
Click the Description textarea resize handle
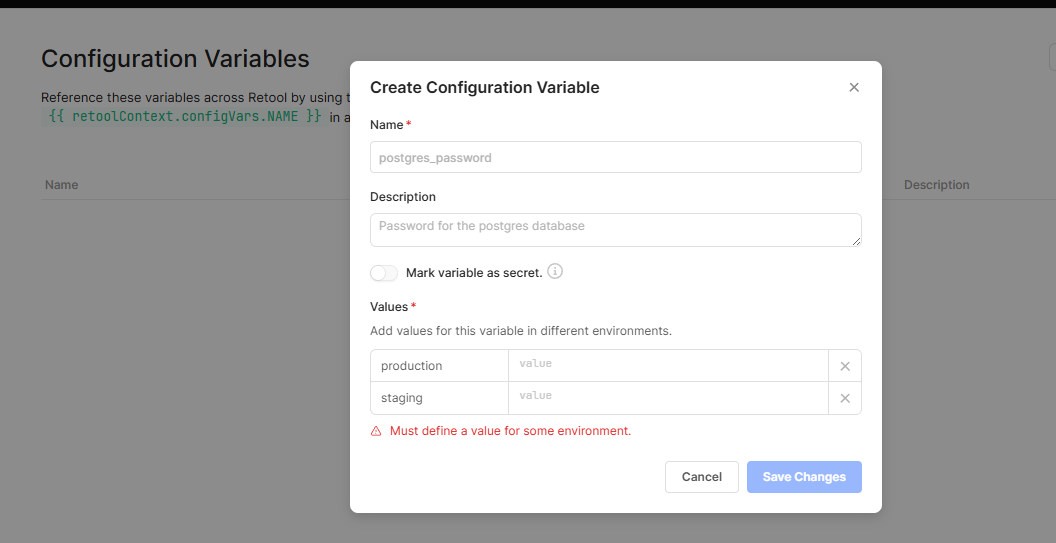(x=856, y=241)
